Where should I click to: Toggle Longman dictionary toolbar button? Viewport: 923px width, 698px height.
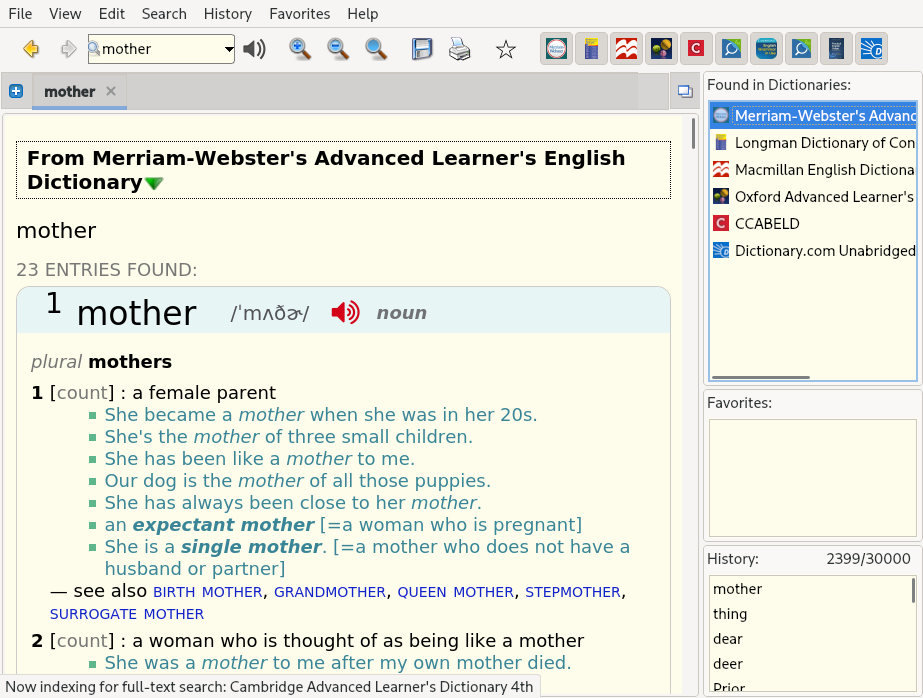591,49
